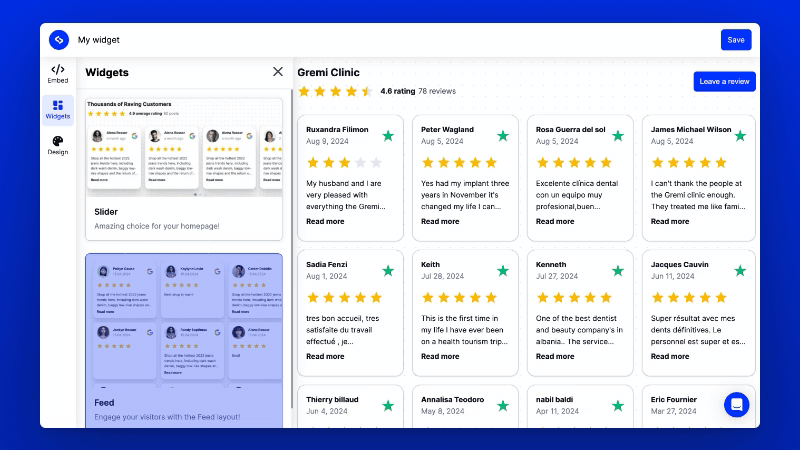Screen dimensions: 800x450
Task: Click green star badge on Peter Wagland card
Action: [x=503, y=136]
